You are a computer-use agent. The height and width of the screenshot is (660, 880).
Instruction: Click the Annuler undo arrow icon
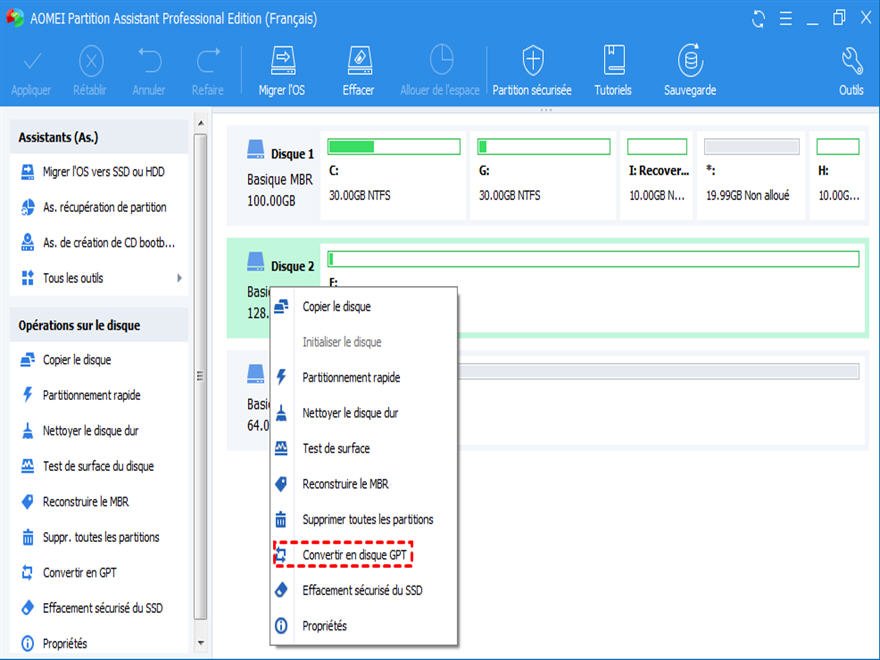149,61
